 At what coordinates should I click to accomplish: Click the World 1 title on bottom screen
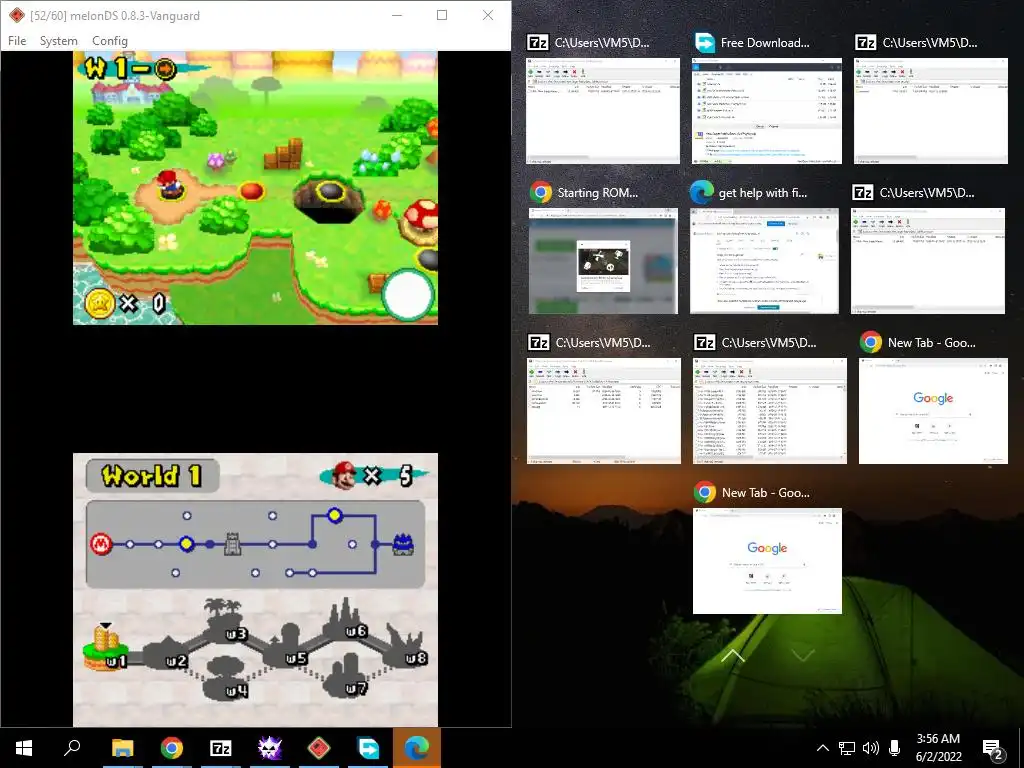pos(152,475)
